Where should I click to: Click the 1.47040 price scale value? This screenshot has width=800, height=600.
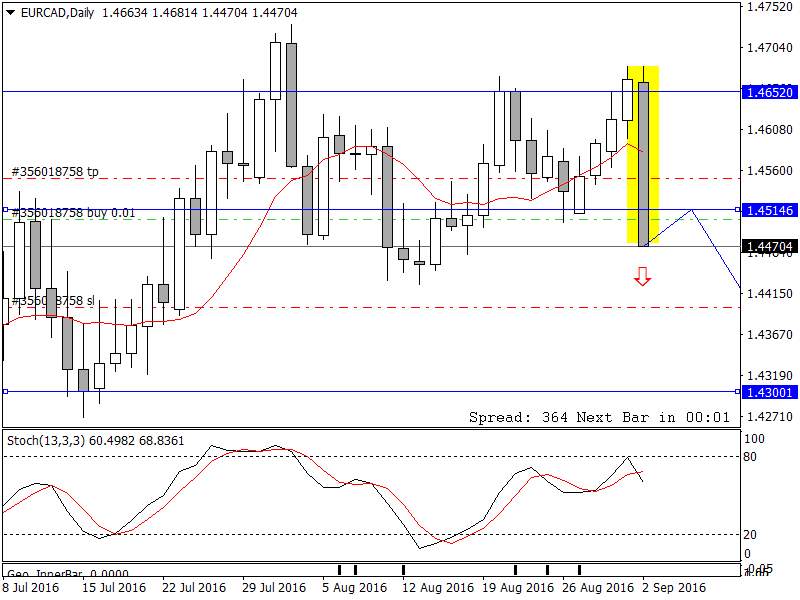pos(770,48)
